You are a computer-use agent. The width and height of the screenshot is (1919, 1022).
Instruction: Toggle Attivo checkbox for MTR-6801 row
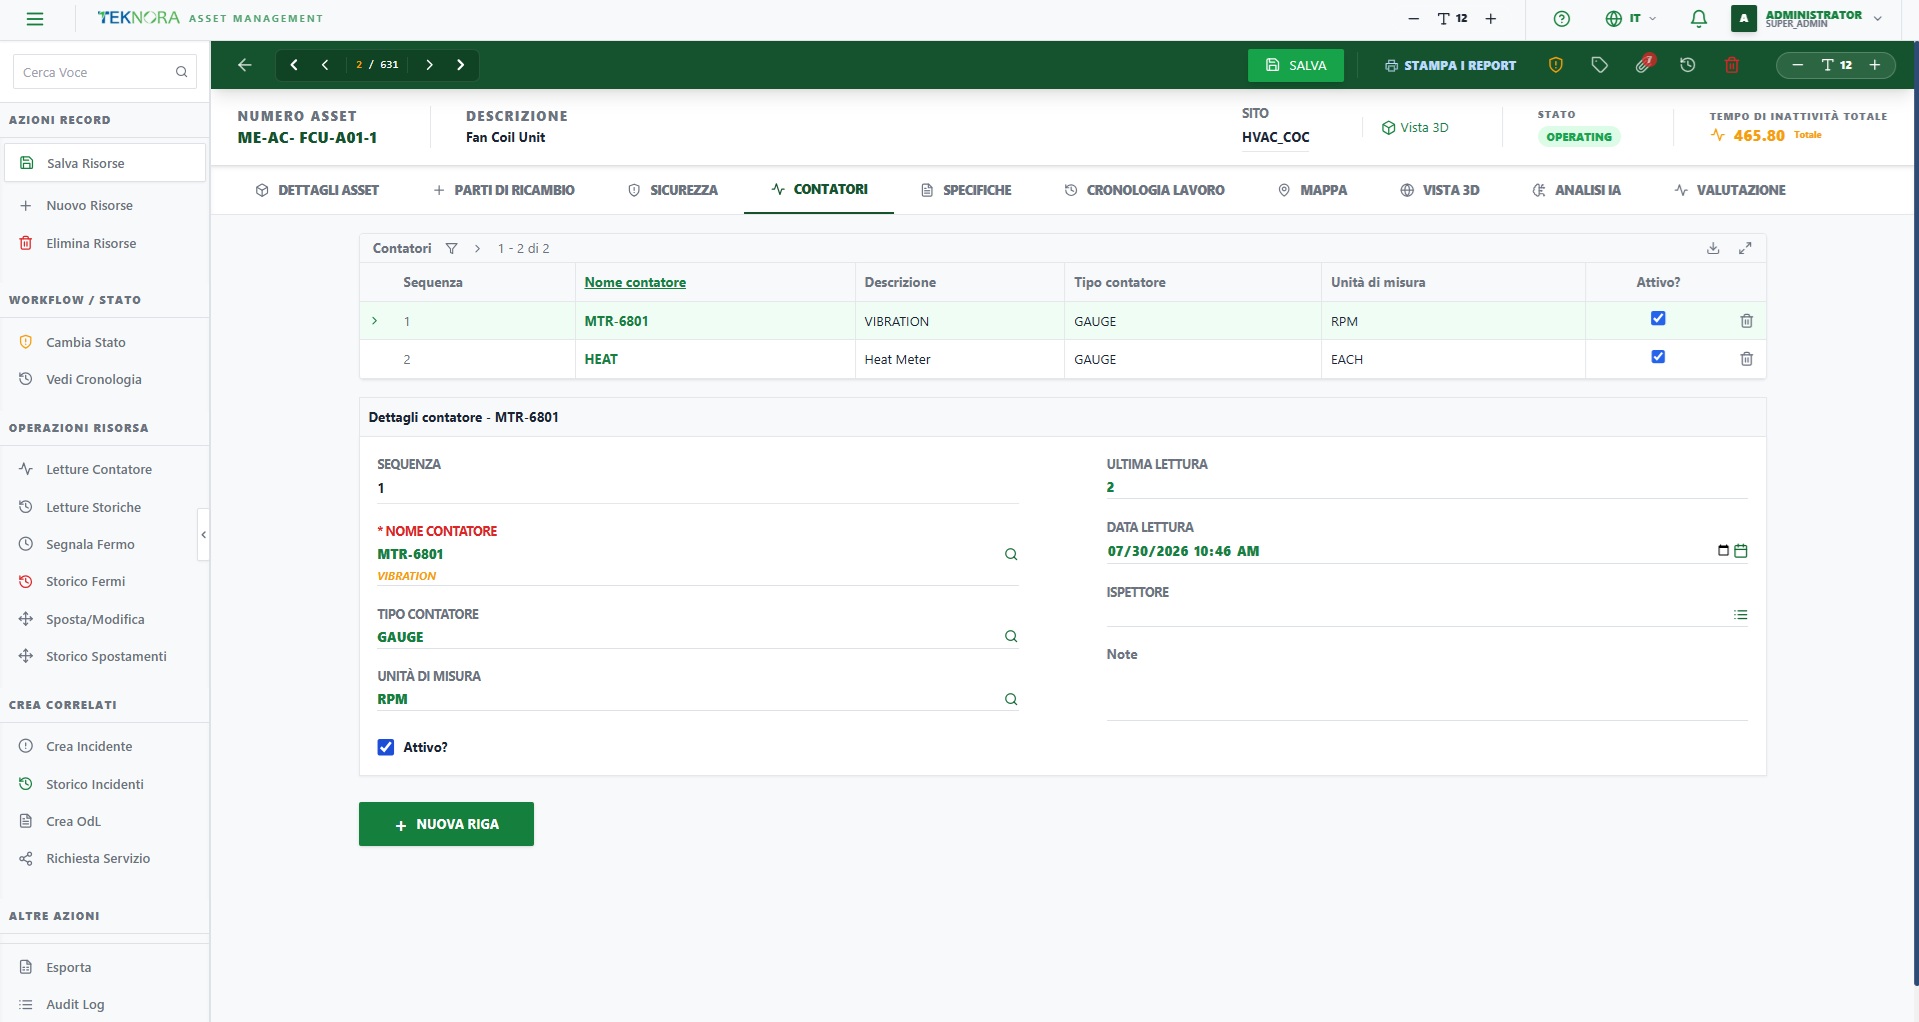[x=1658, y=319]
